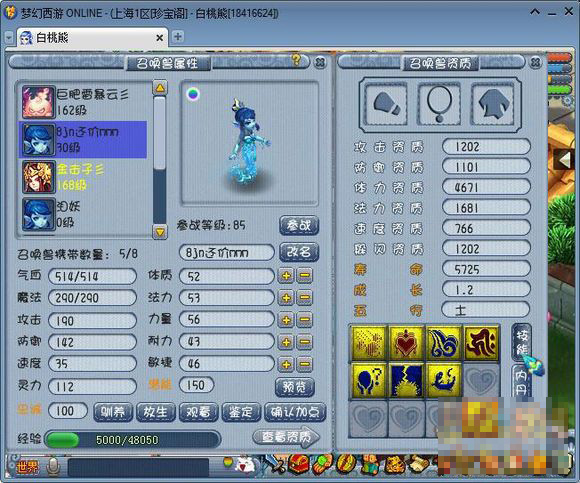Click the green robed character icon in toolbar
Image resolution: width=580 pixels, height=483 pixels.
click(x=370, y=465)
